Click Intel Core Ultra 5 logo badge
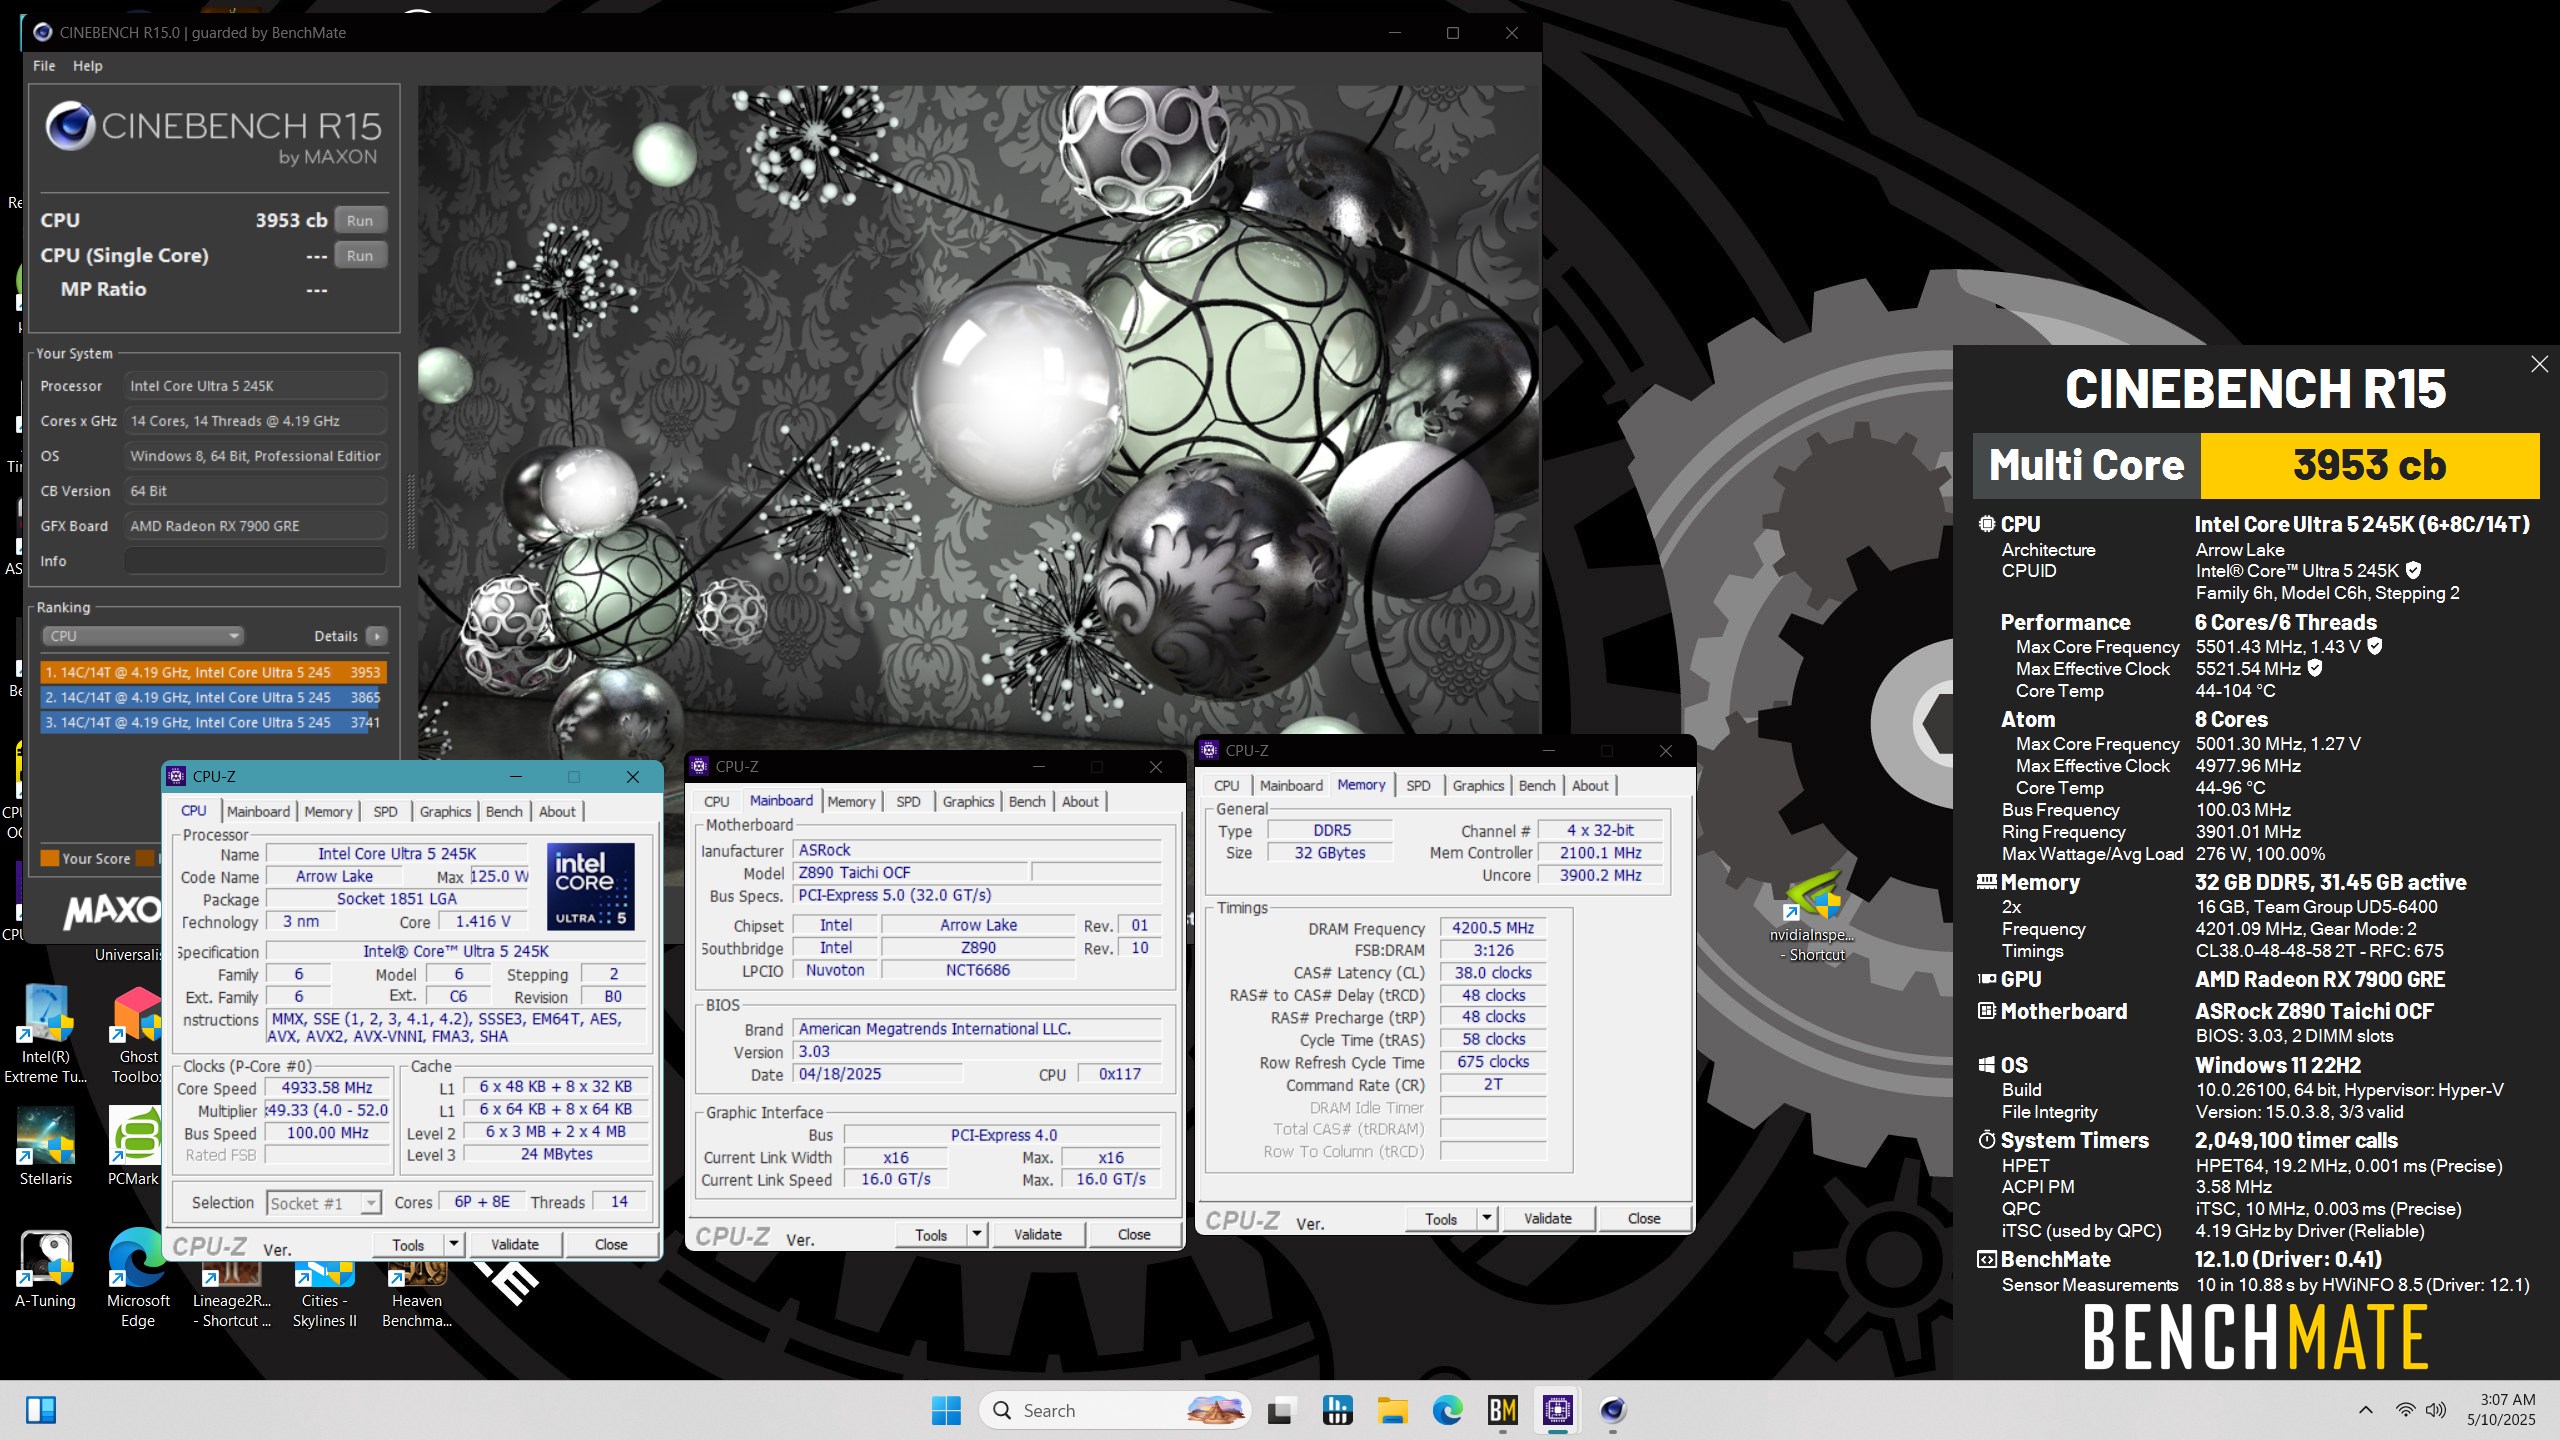 pos(590,887)
